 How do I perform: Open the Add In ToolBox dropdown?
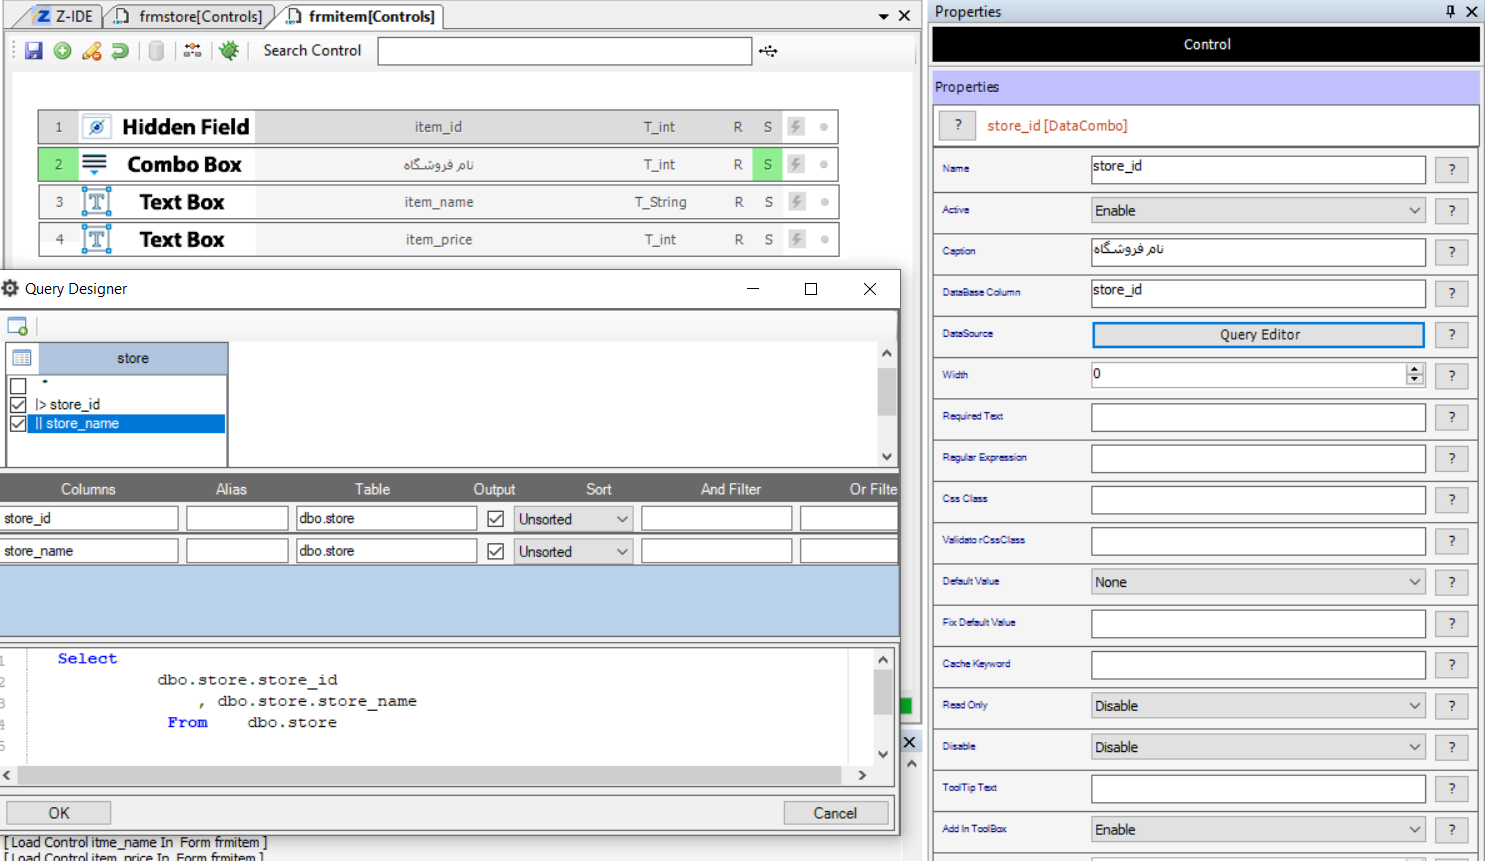[1258, 830]
